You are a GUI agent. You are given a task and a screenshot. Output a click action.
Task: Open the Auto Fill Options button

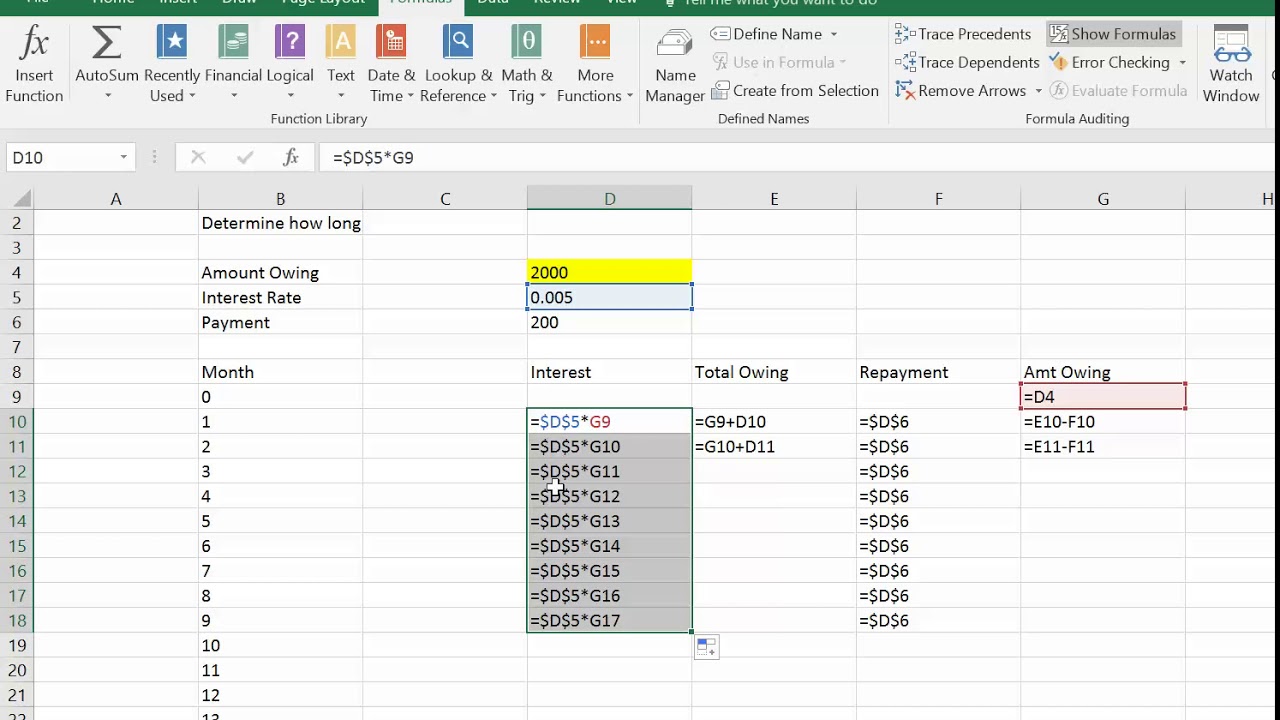coord(706,647)
